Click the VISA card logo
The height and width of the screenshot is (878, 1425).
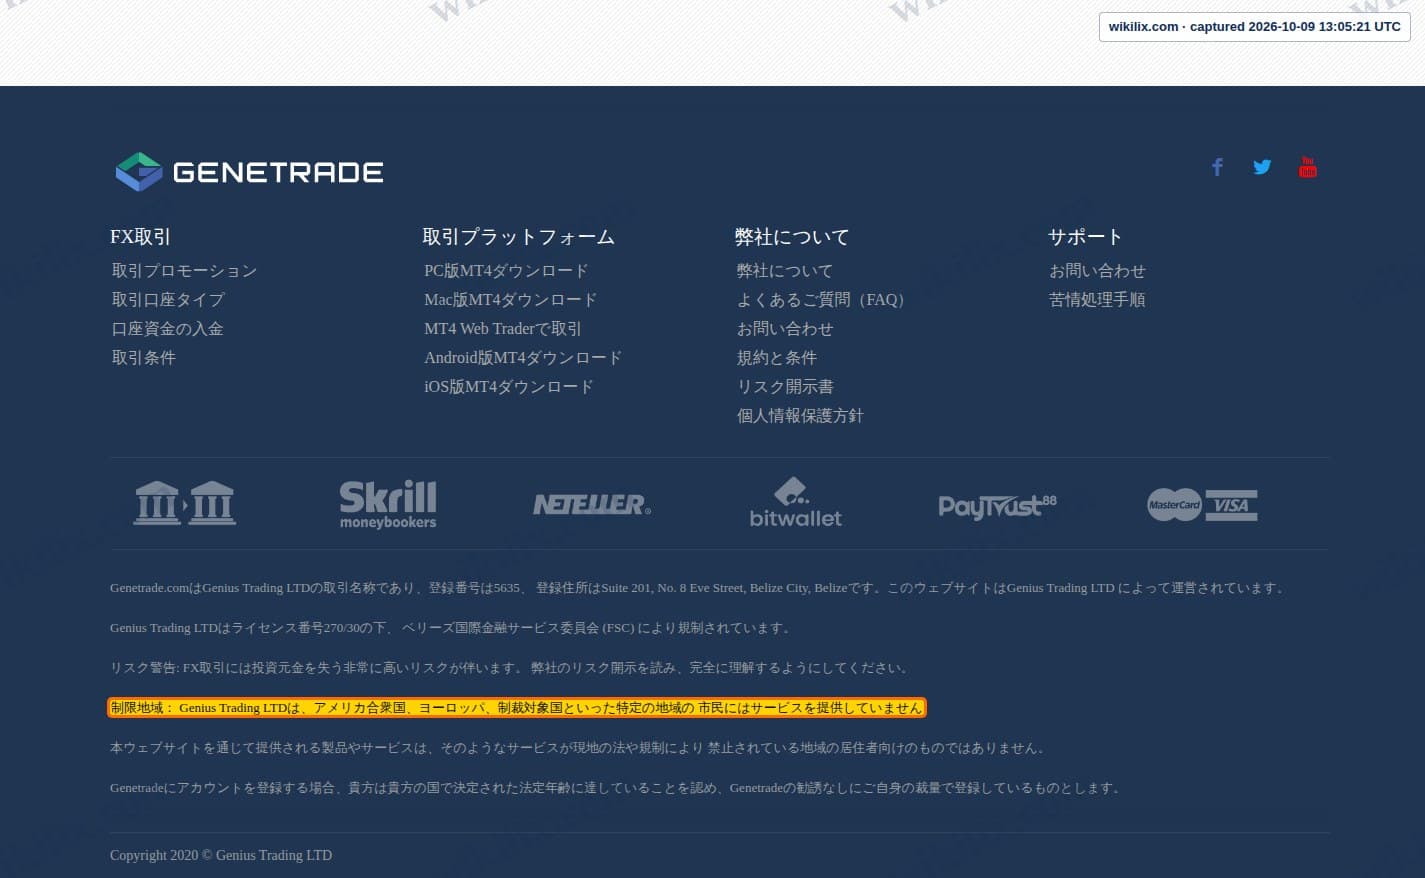pos(1231,505)
